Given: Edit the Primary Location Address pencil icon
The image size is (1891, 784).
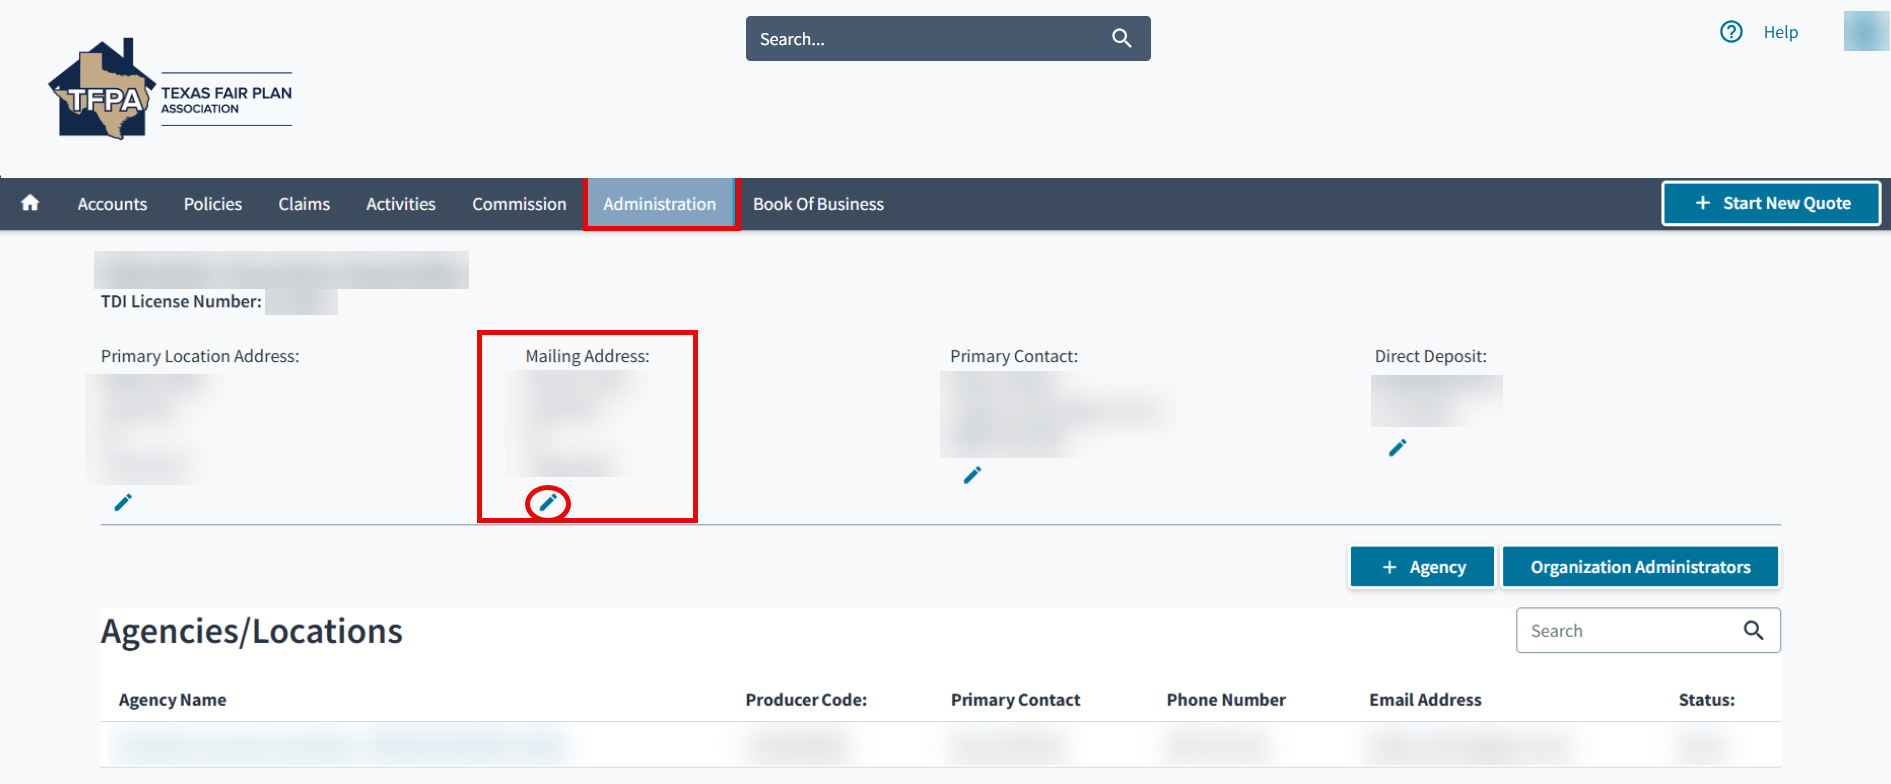Looking at the screenshot, I should (x=123, y=502).
